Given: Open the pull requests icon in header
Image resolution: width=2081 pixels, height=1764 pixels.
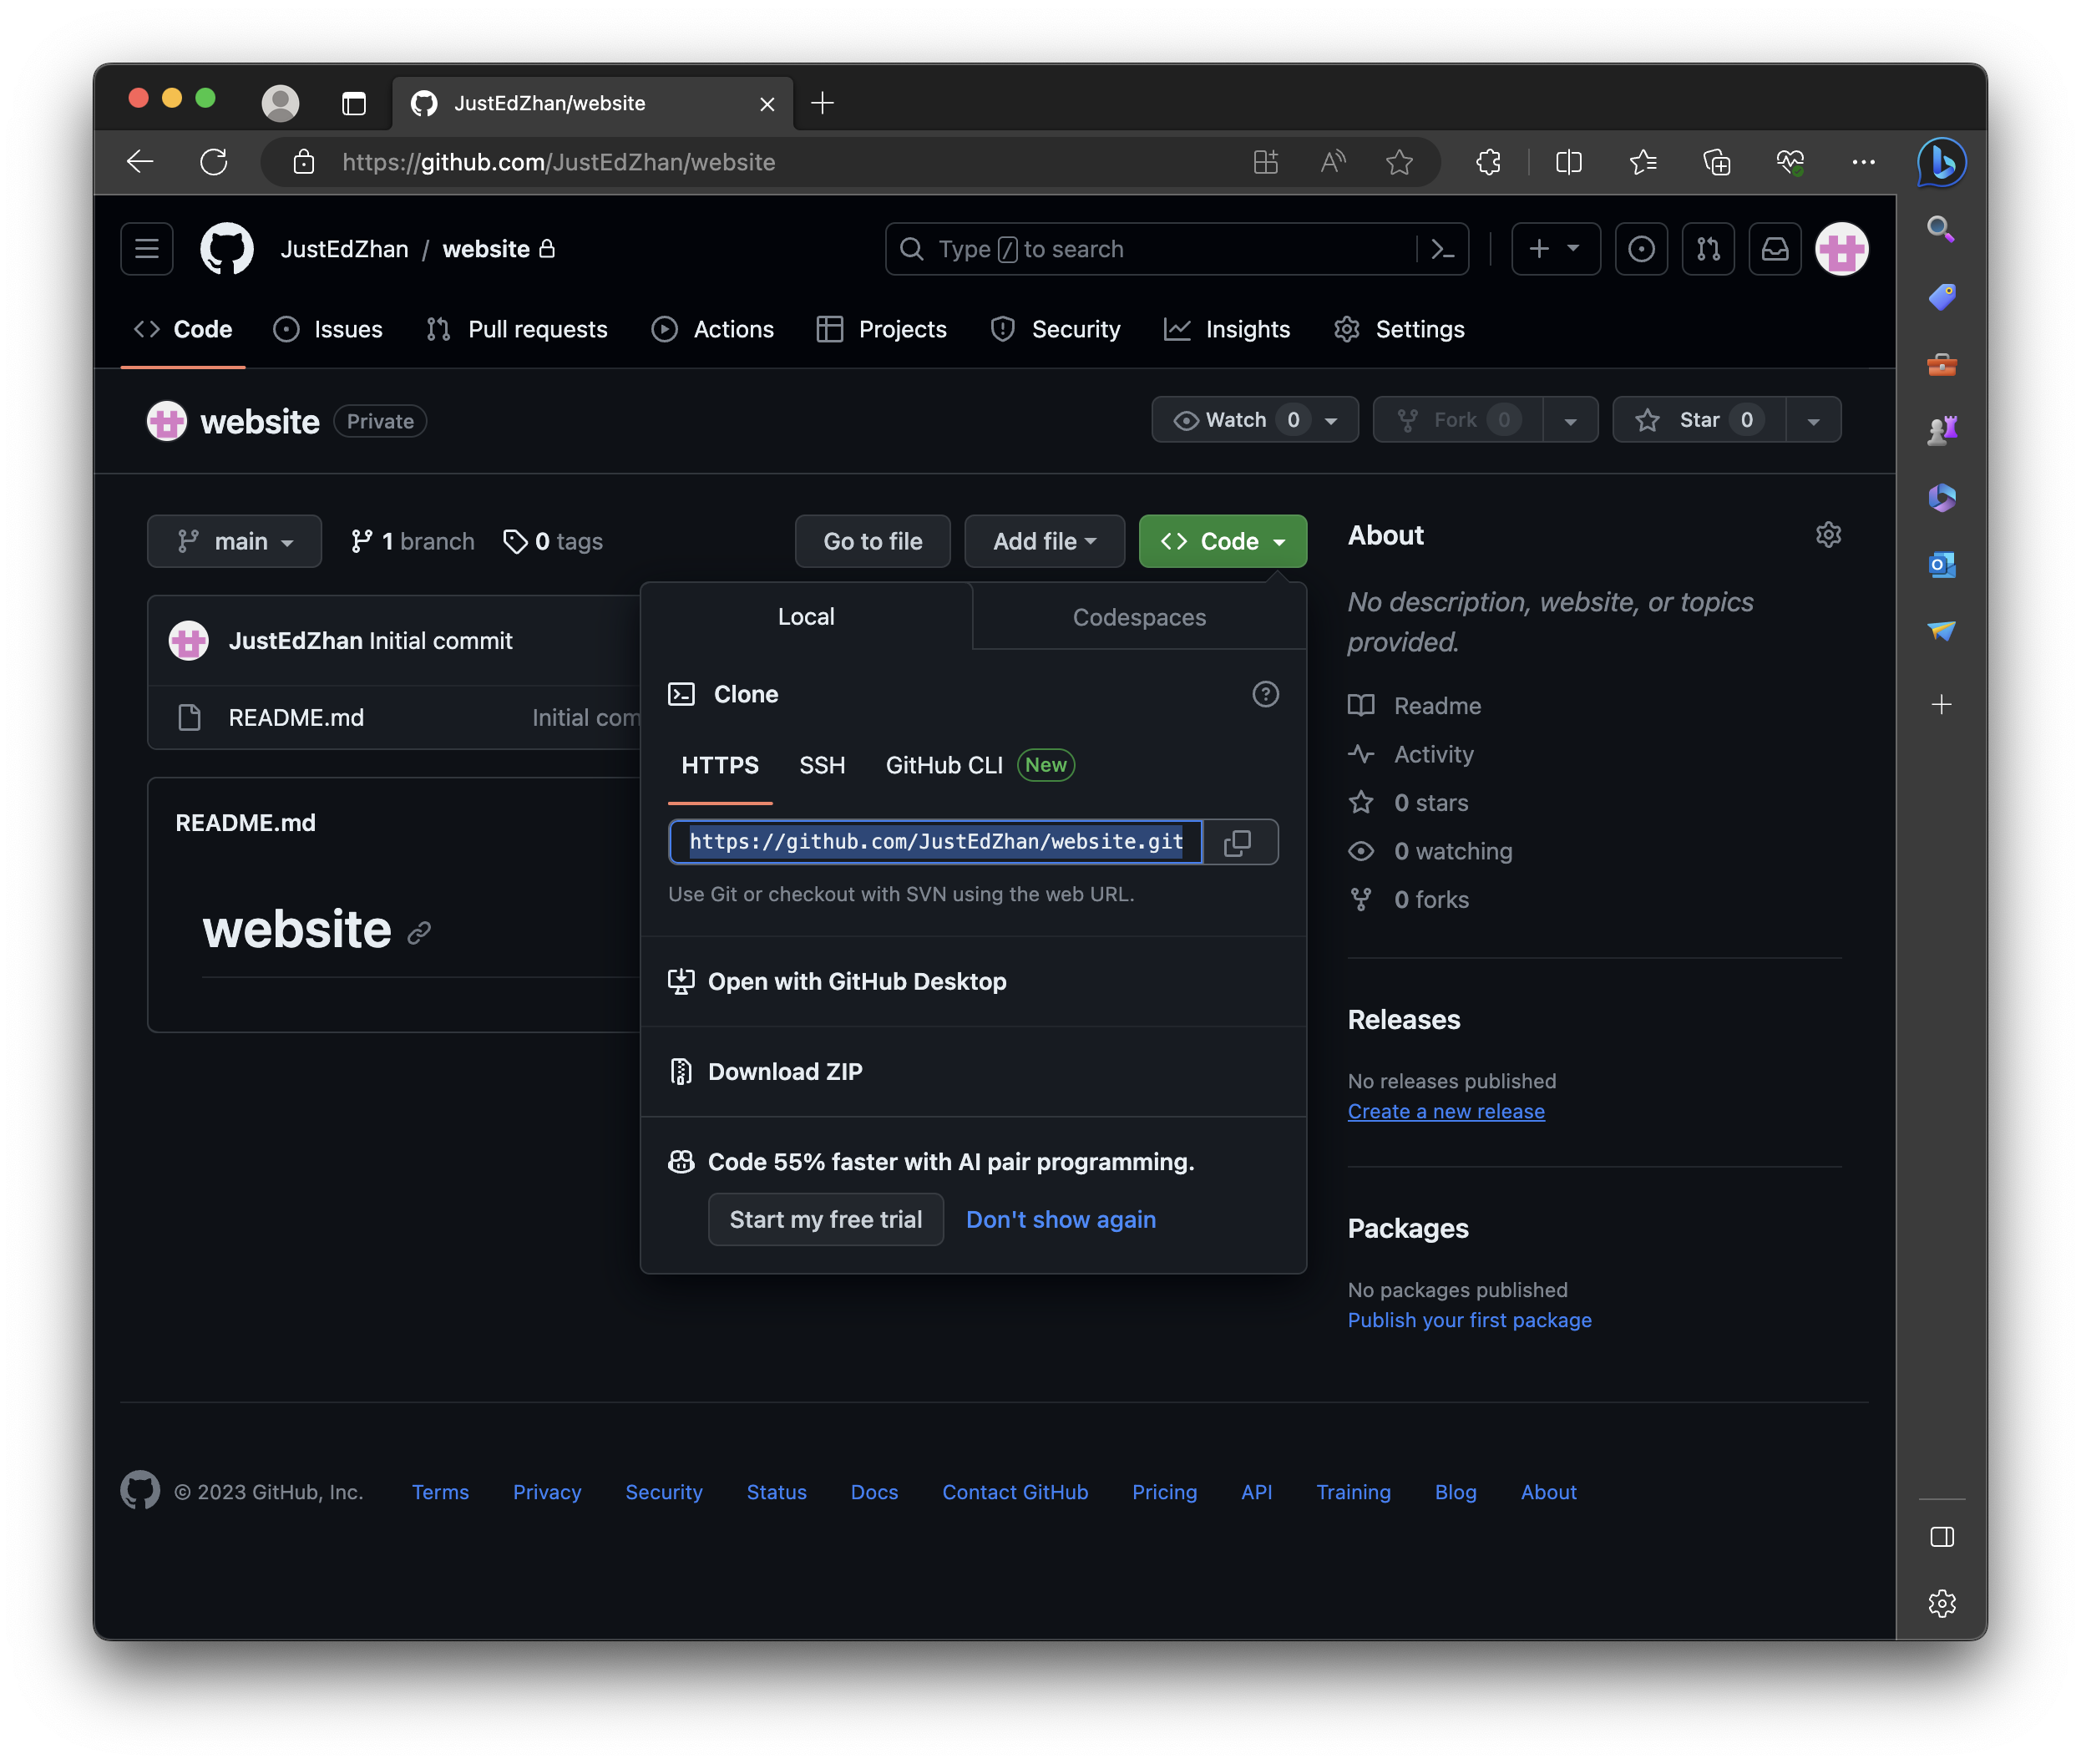Looking at the screenshot, I should pyautogui.click(x=1708, y=249).
